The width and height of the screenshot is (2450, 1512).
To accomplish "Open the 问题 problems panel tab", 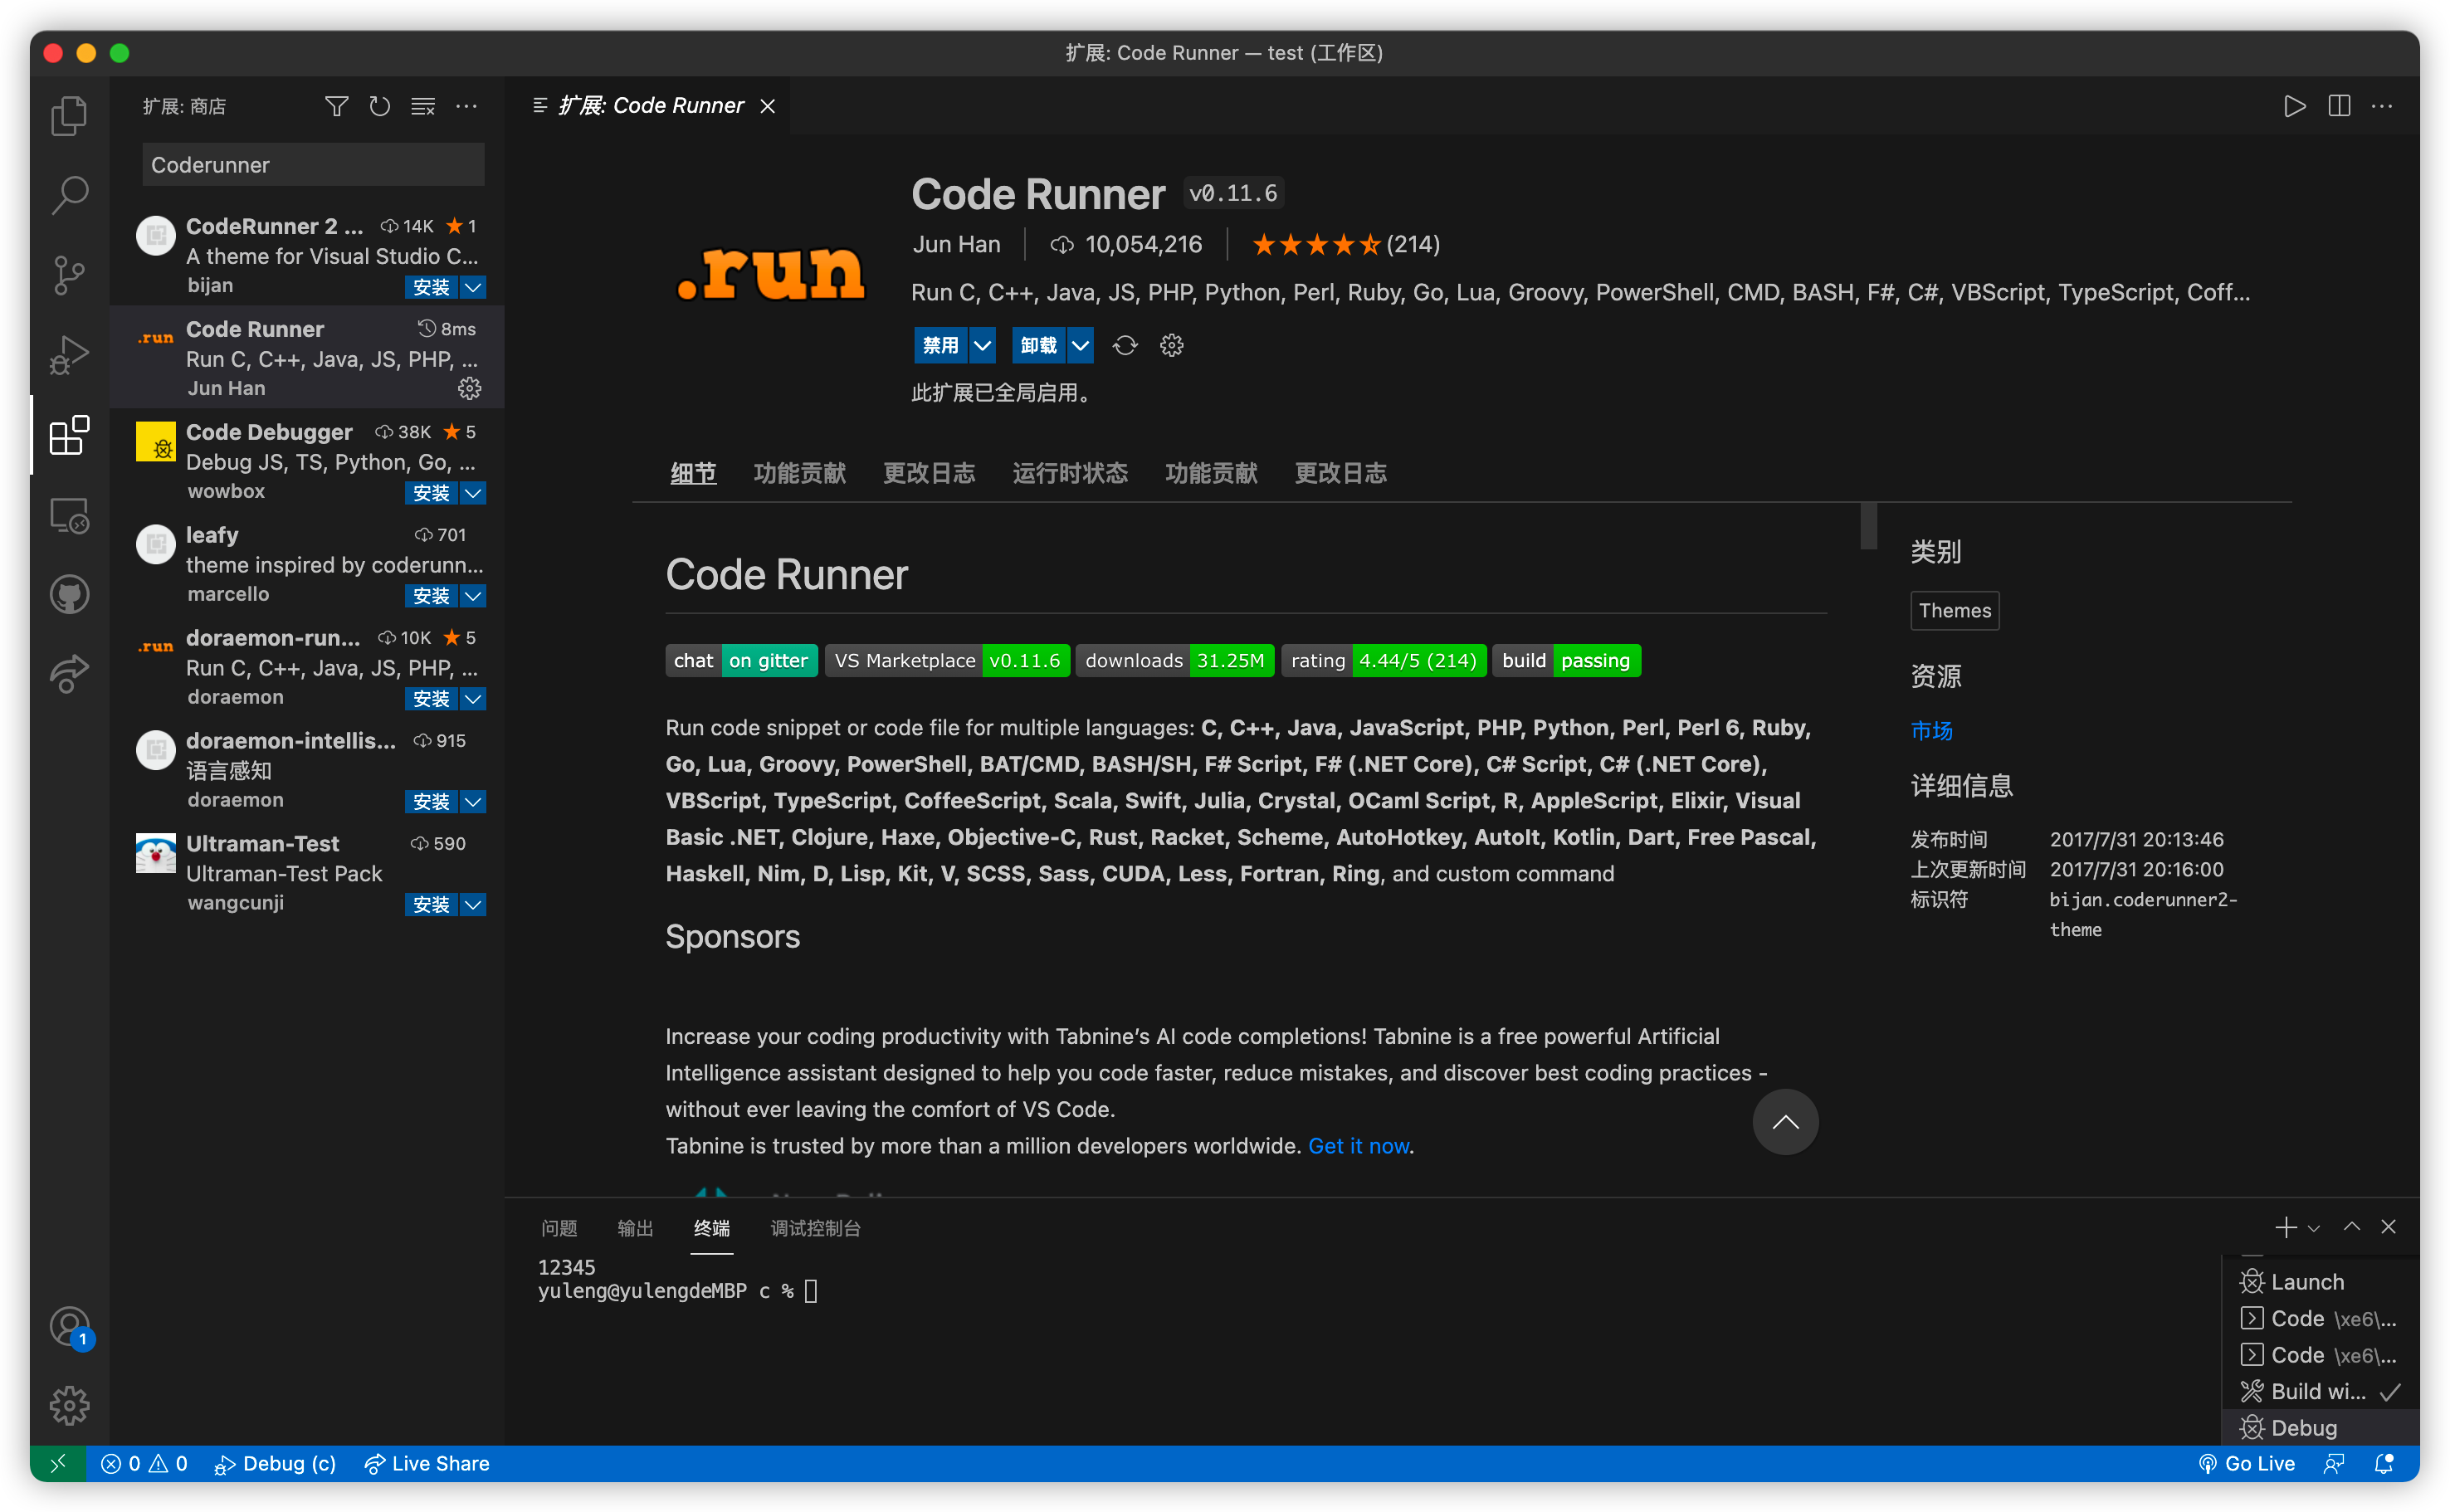I will tap(559, 1228).
